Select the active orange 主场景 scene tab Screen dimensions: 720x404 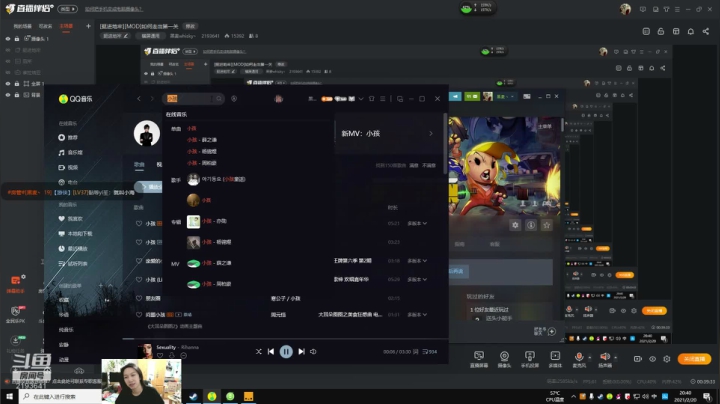(67, 26)
